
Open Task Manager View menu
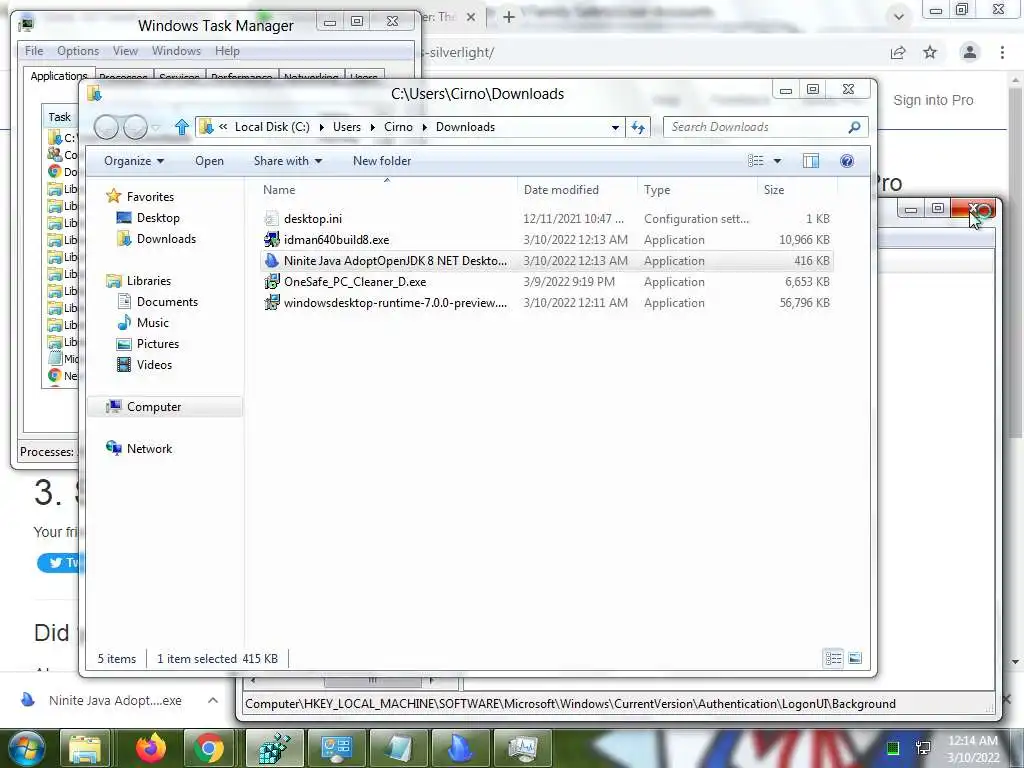125,51
